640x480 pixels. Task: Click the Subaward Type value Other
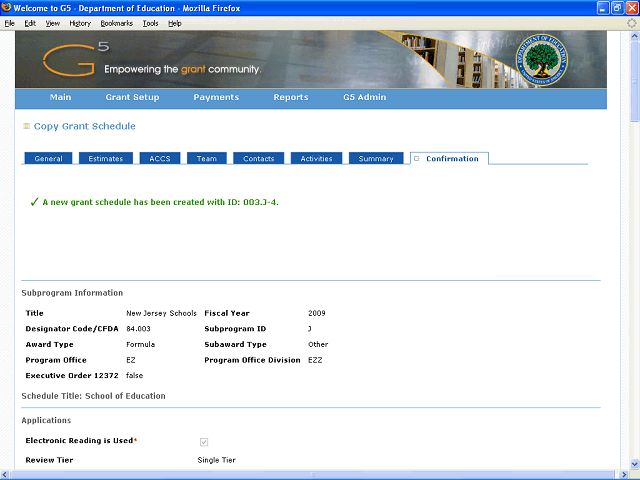pos(318,344)
